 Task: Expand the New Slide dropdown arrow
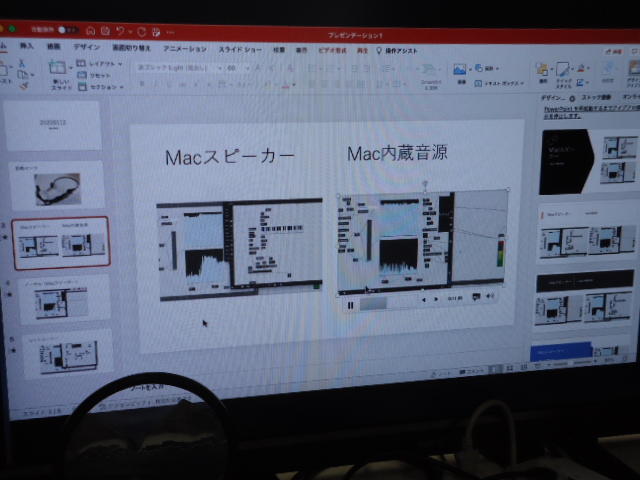(71, 68)
